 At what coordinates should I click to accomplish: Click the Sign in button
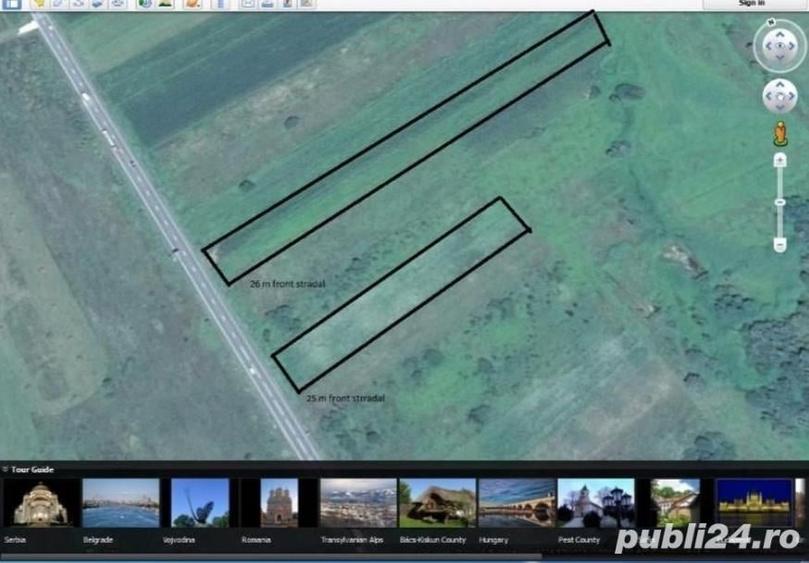point(751,4)
